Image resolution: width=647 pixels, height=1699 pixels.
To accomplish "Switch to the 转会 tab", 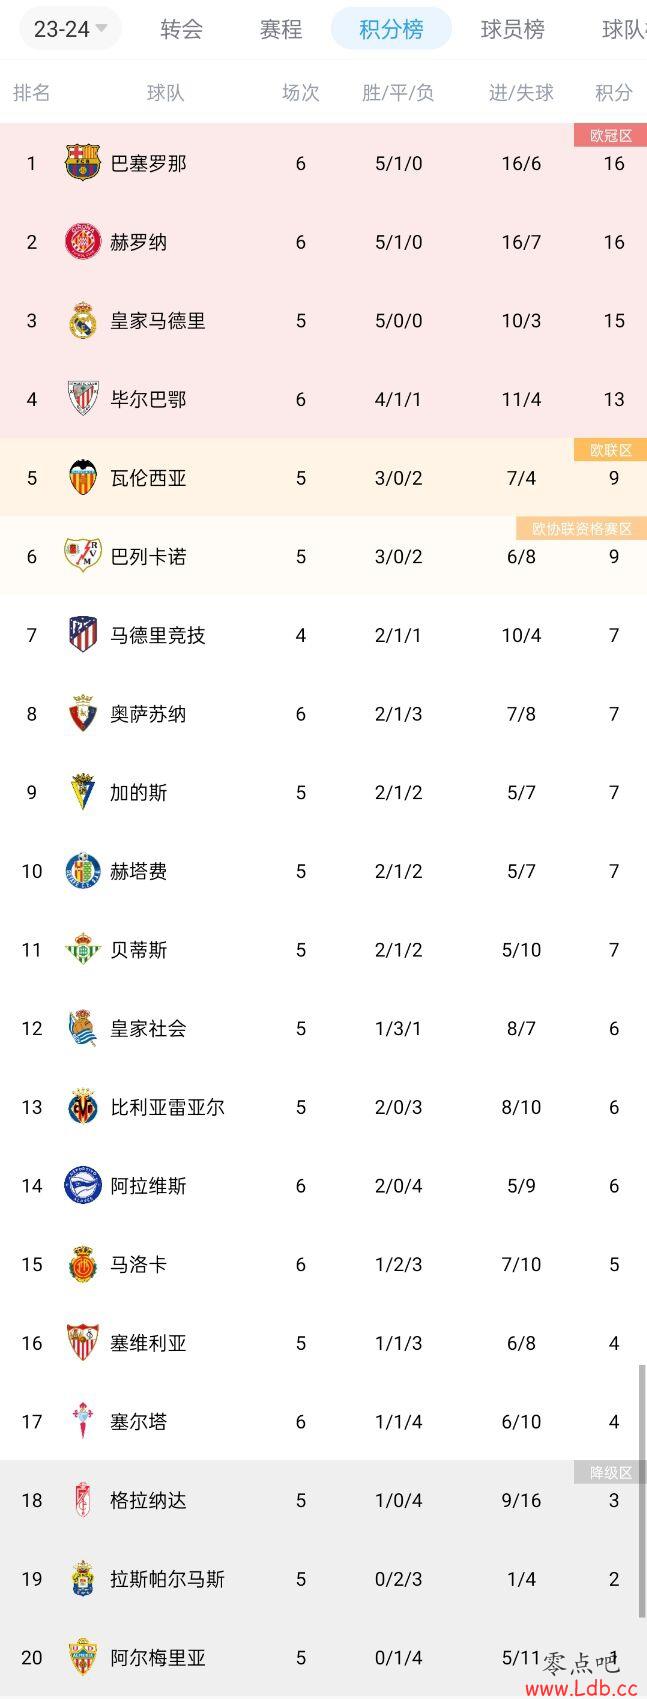I will click(182, 29).
